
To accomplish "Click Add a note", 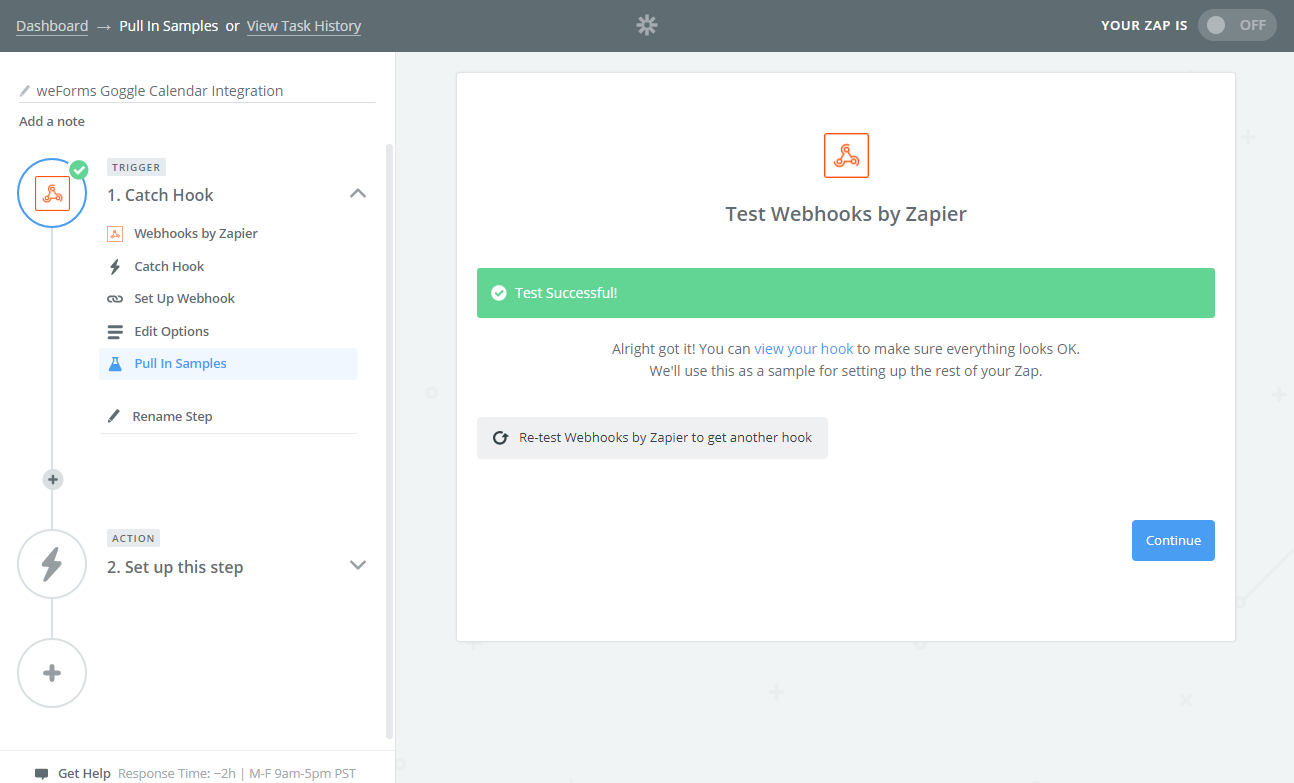I will [x=52, y=122].
